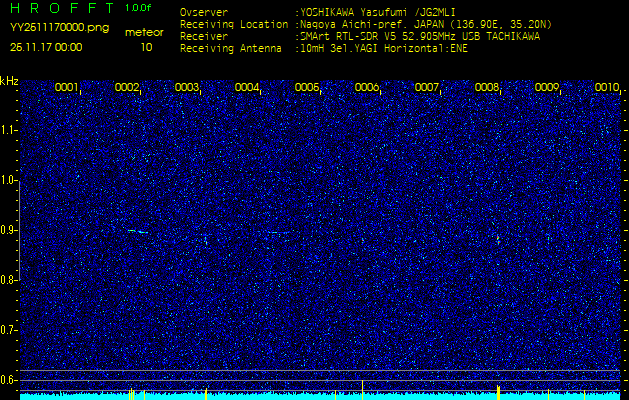Click the meteor count value 10

146,47
